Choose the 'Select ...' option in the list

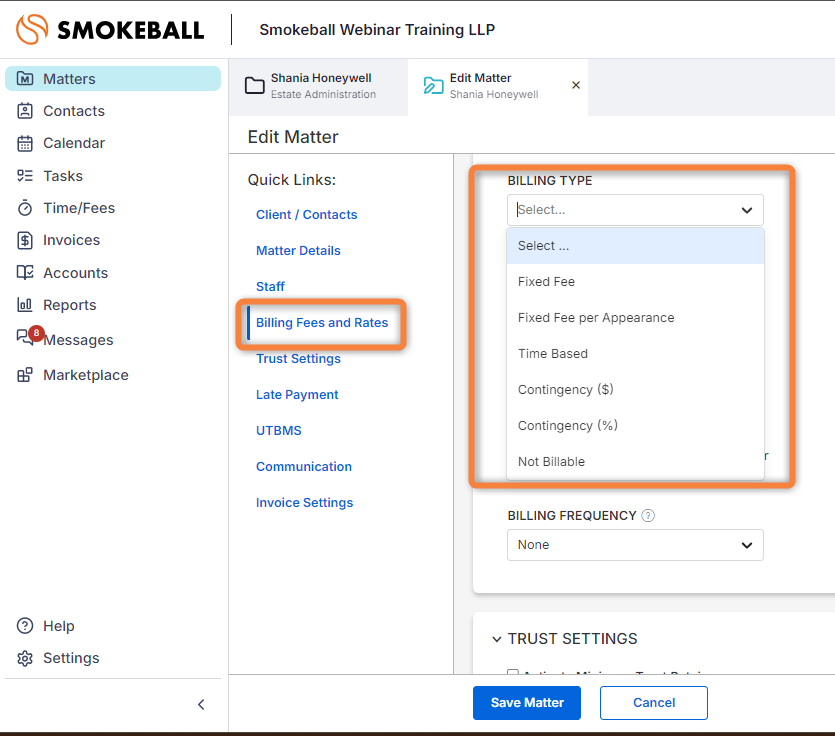coord(635,246)
